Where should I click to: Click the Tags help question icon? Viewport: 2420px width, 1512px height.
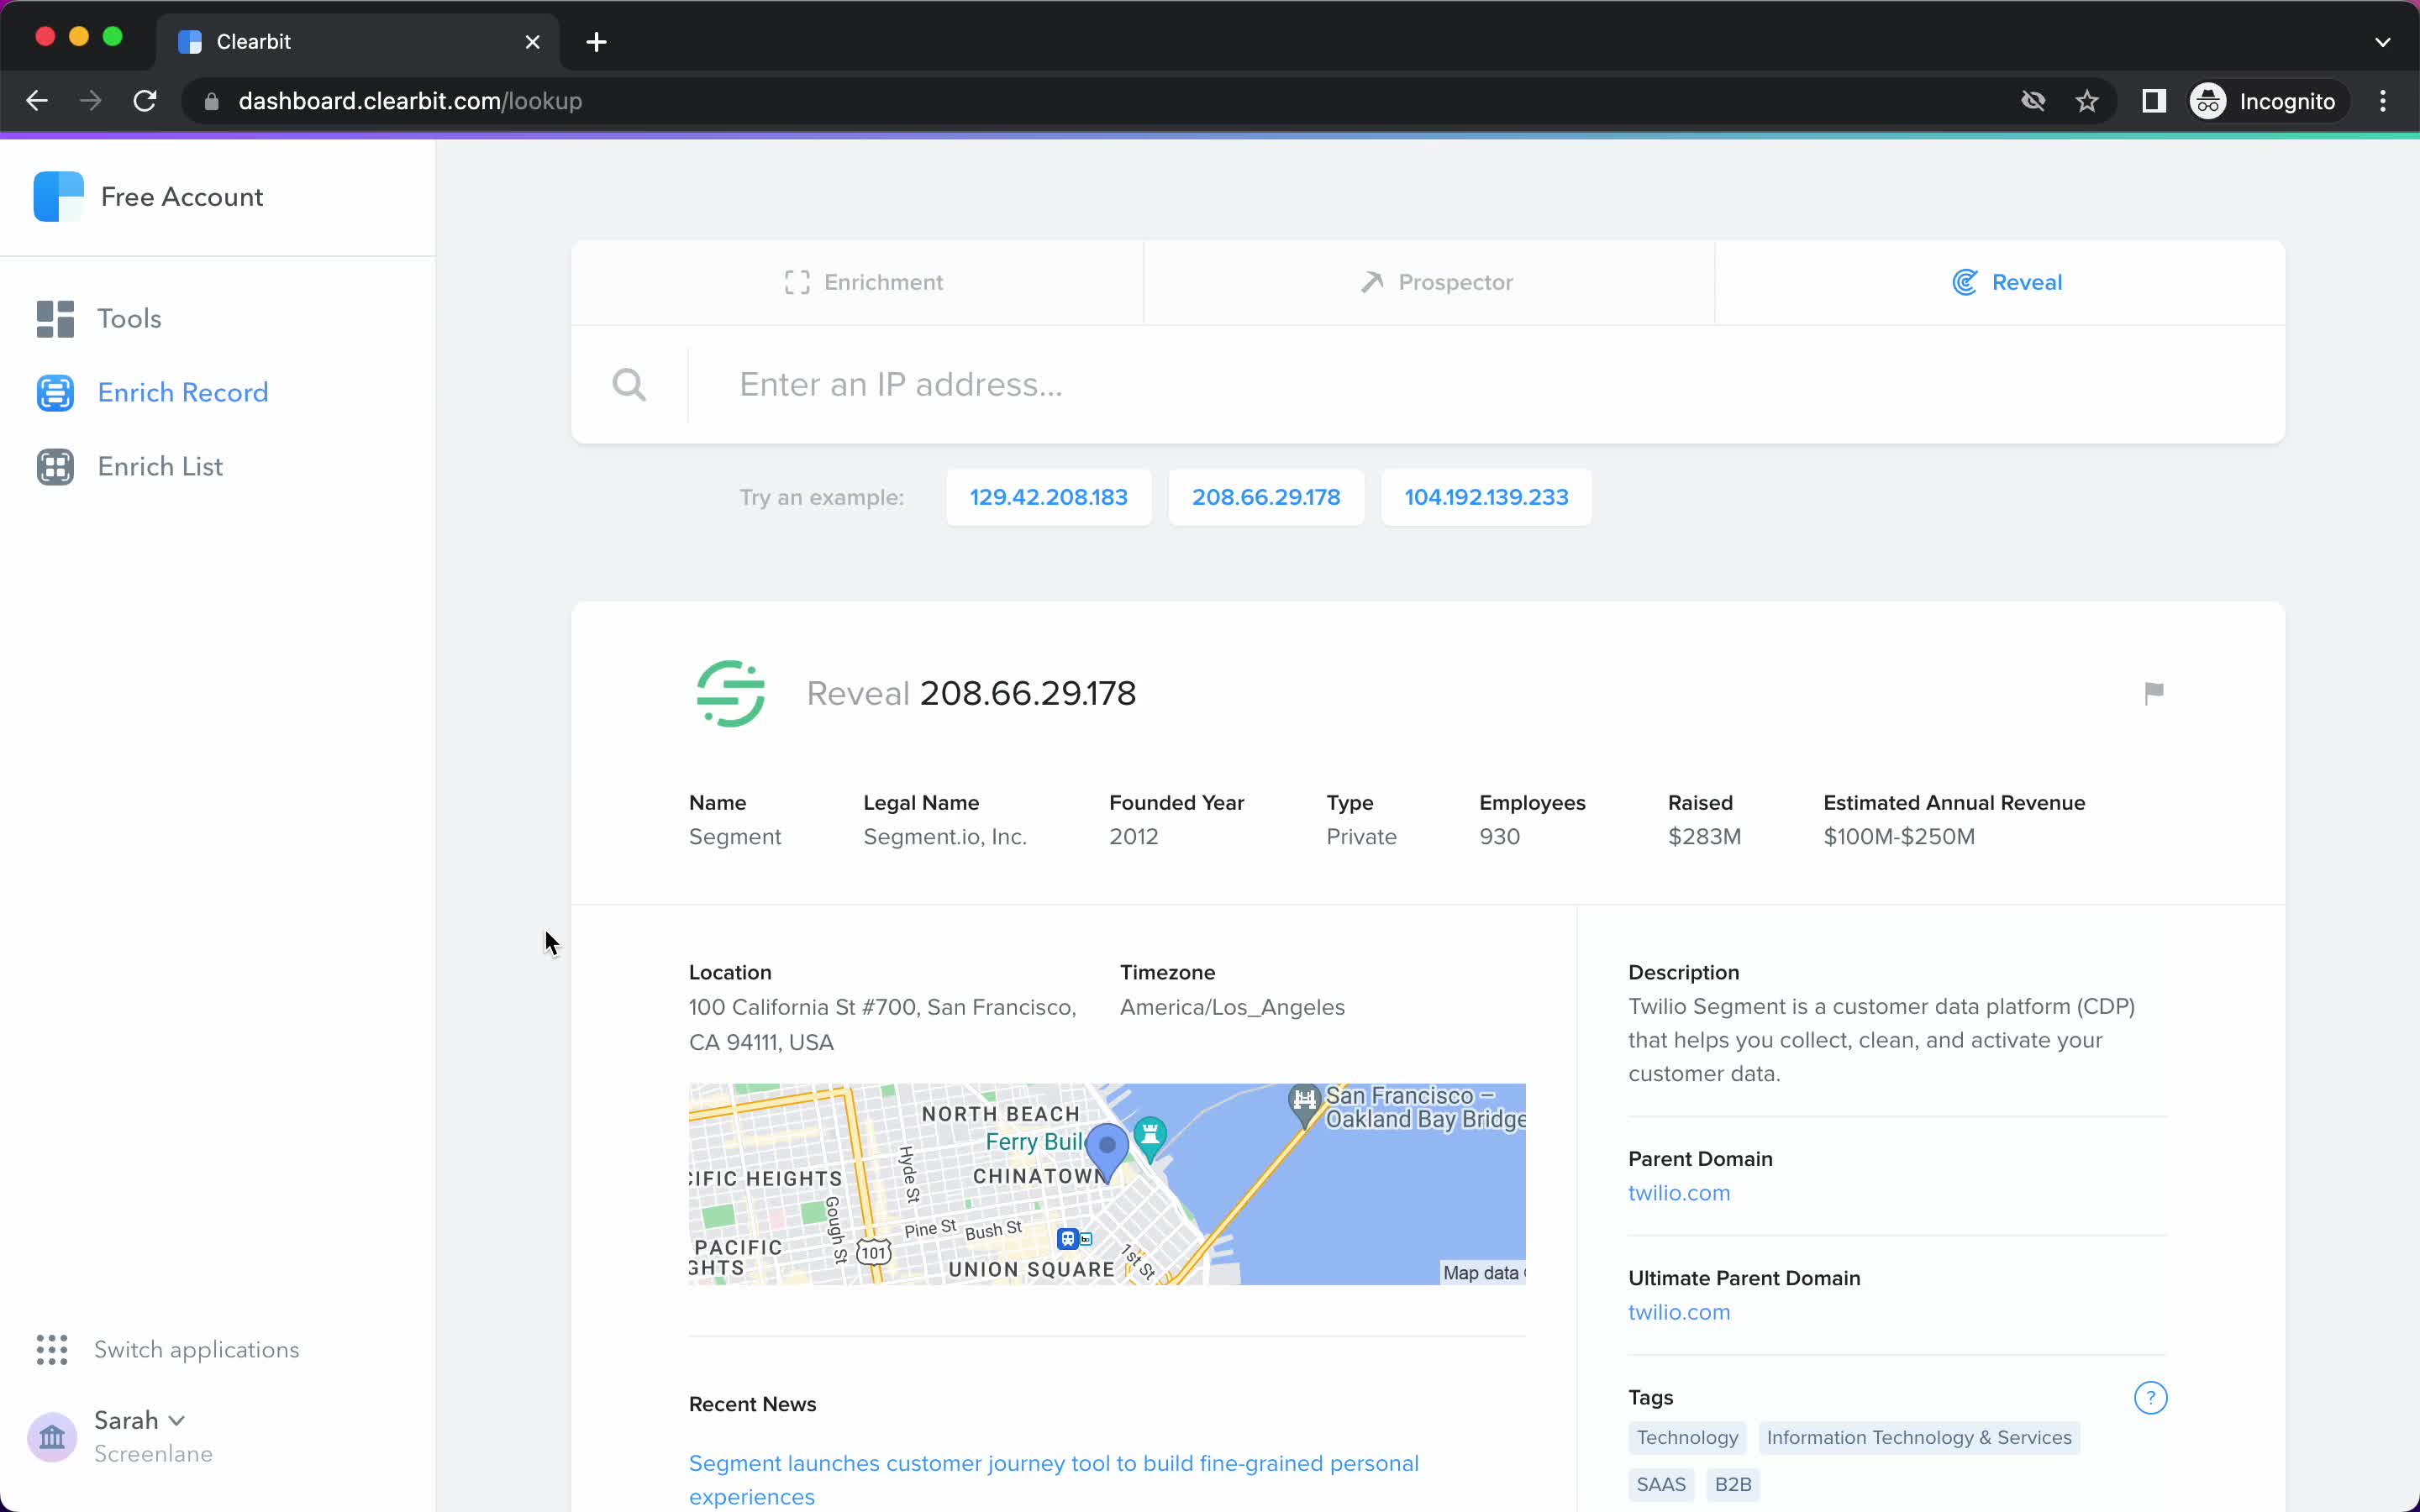tap(2150, 1397)
